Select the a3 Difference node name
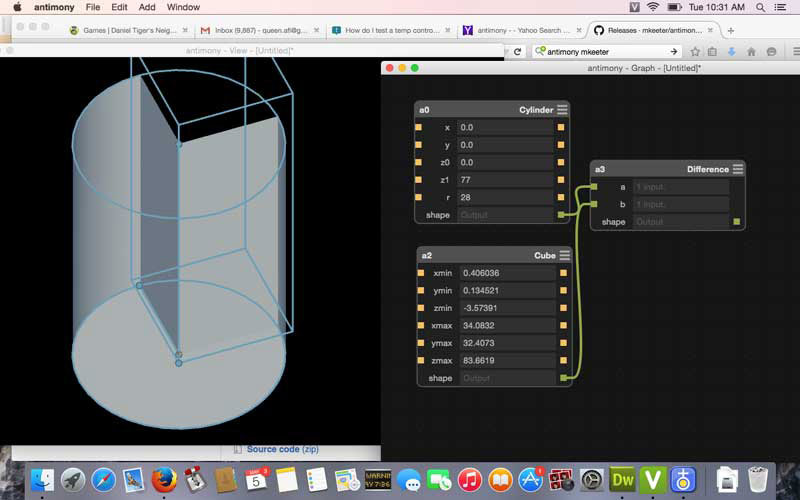 coord(600,169)
